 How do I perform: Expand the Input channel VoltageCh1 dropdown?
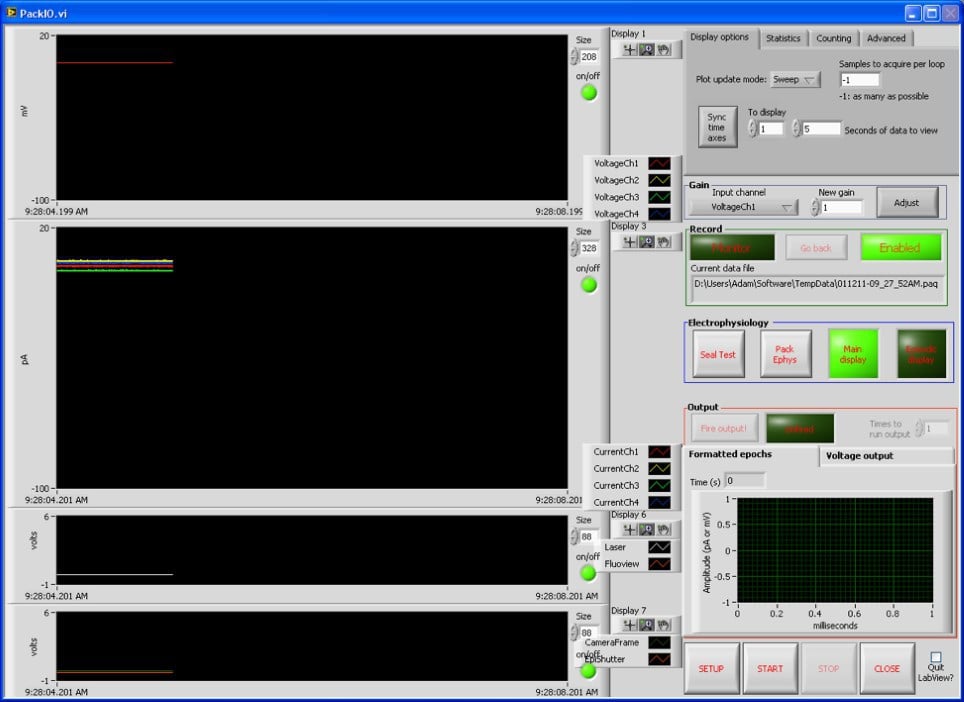coord(743,207)
